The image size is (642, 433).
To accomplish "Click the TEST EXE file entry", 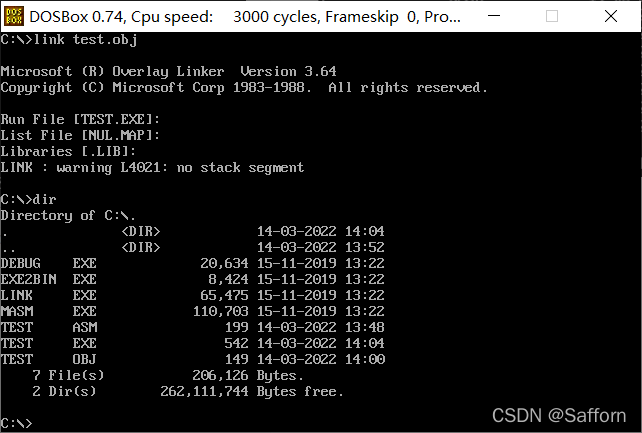I will tap(193, 343).
